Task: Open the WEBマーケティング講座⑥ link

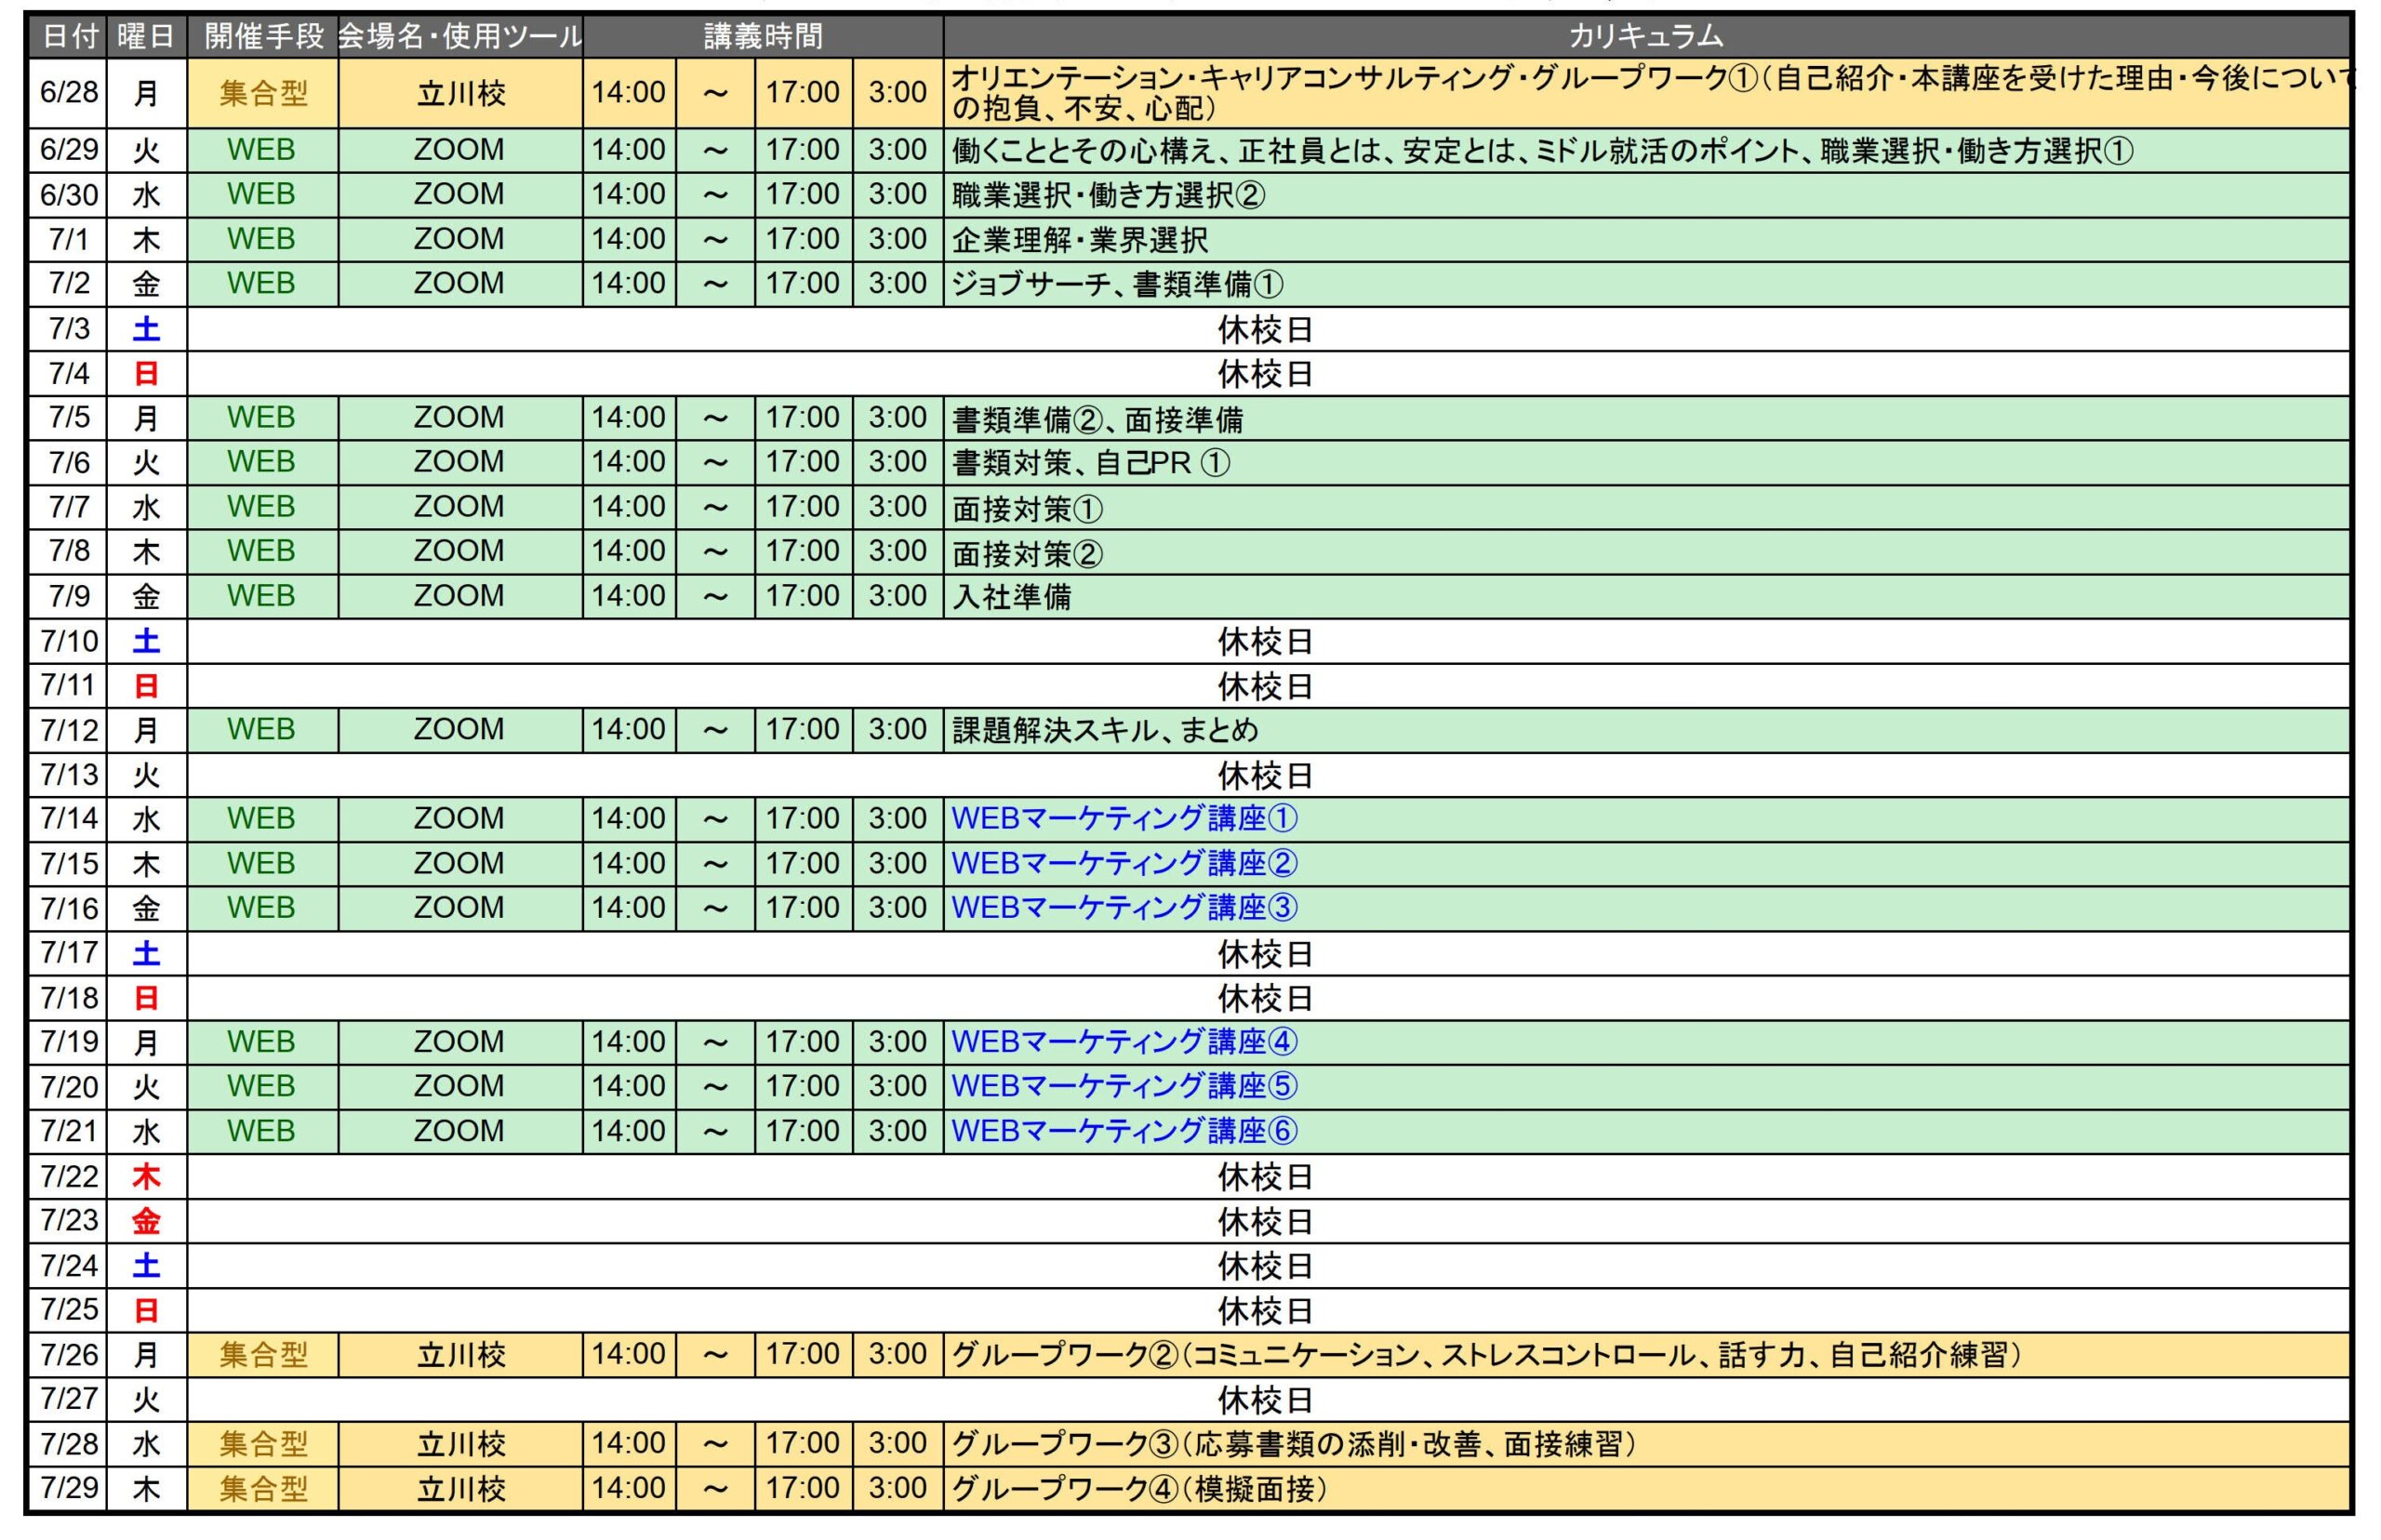Action: click(x=1124, y=1131)
